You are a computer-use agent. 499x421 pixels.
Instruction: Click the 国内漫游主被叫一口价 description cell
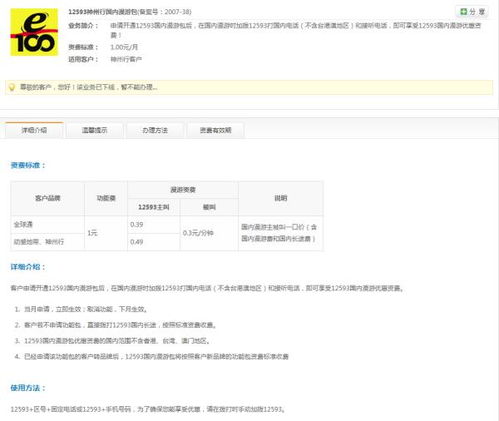click(281, 233)
